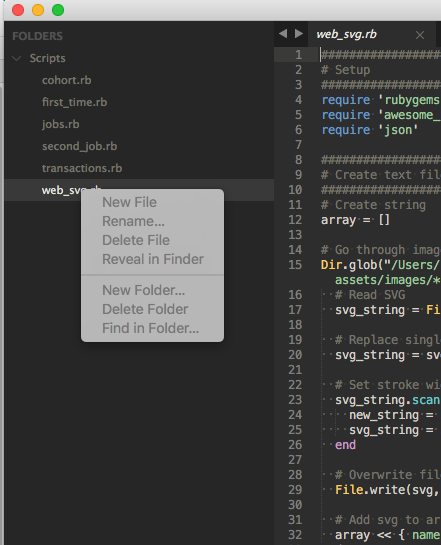Click line number 12 in gutter
Image resolution: width=441 pixels, height=545 pixels.
coord(295,220)
